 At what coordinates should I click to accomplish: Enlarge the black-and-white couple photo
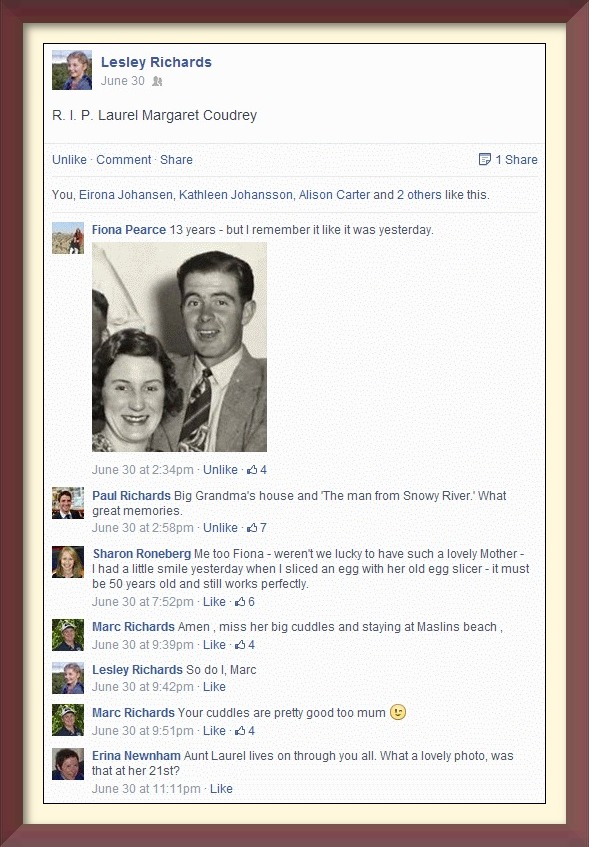pos(179,347)
